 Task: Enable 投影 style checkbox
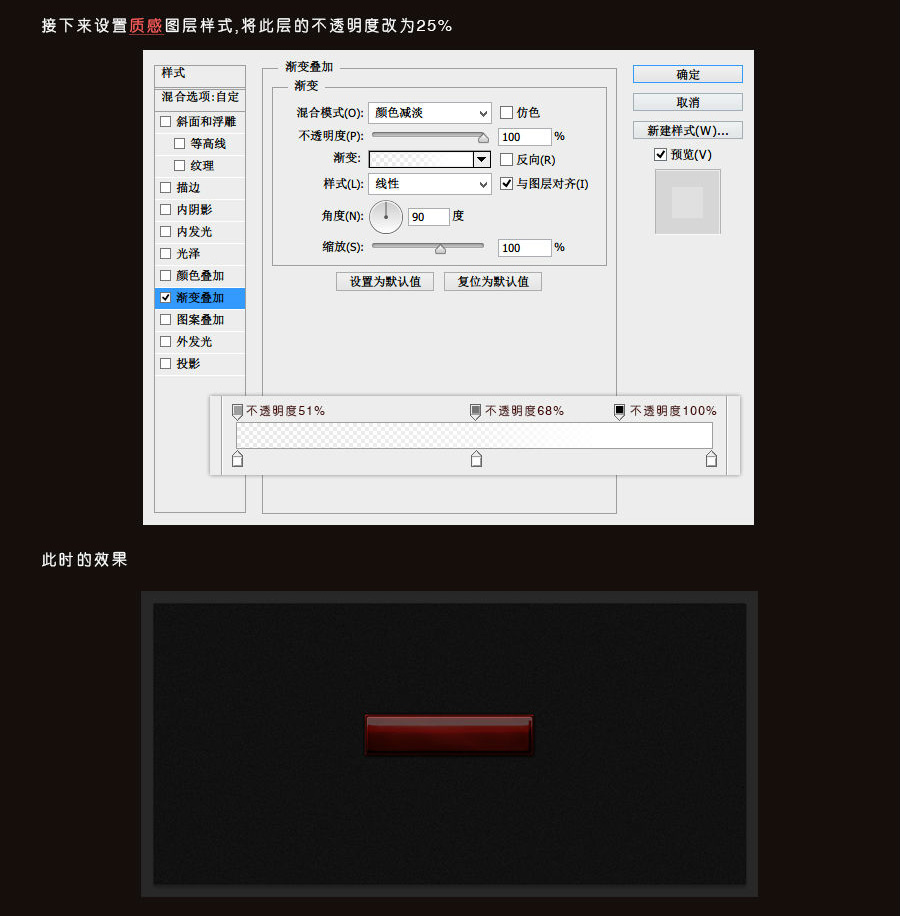(x=166, y=363)
